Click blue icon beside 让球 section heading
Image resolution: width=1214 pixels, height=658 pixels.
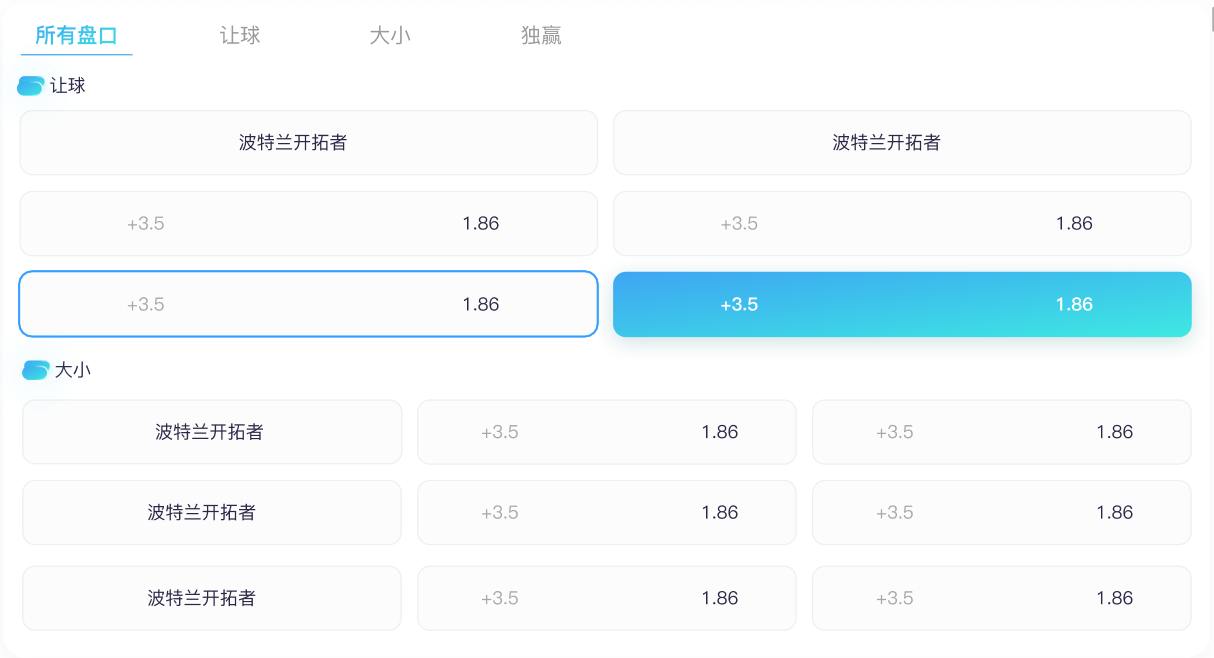click(31, 86)
